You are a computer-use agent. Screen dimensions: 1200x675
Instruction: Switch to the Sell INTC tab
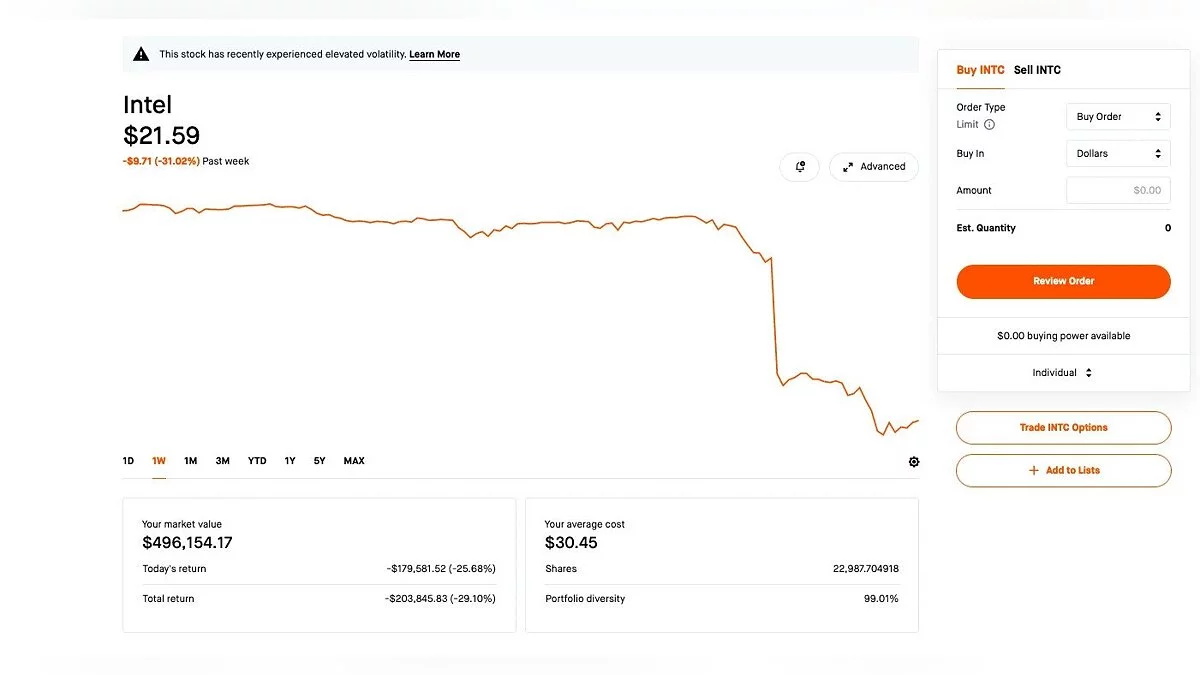pyautogui.click(x=1037, y=70)
